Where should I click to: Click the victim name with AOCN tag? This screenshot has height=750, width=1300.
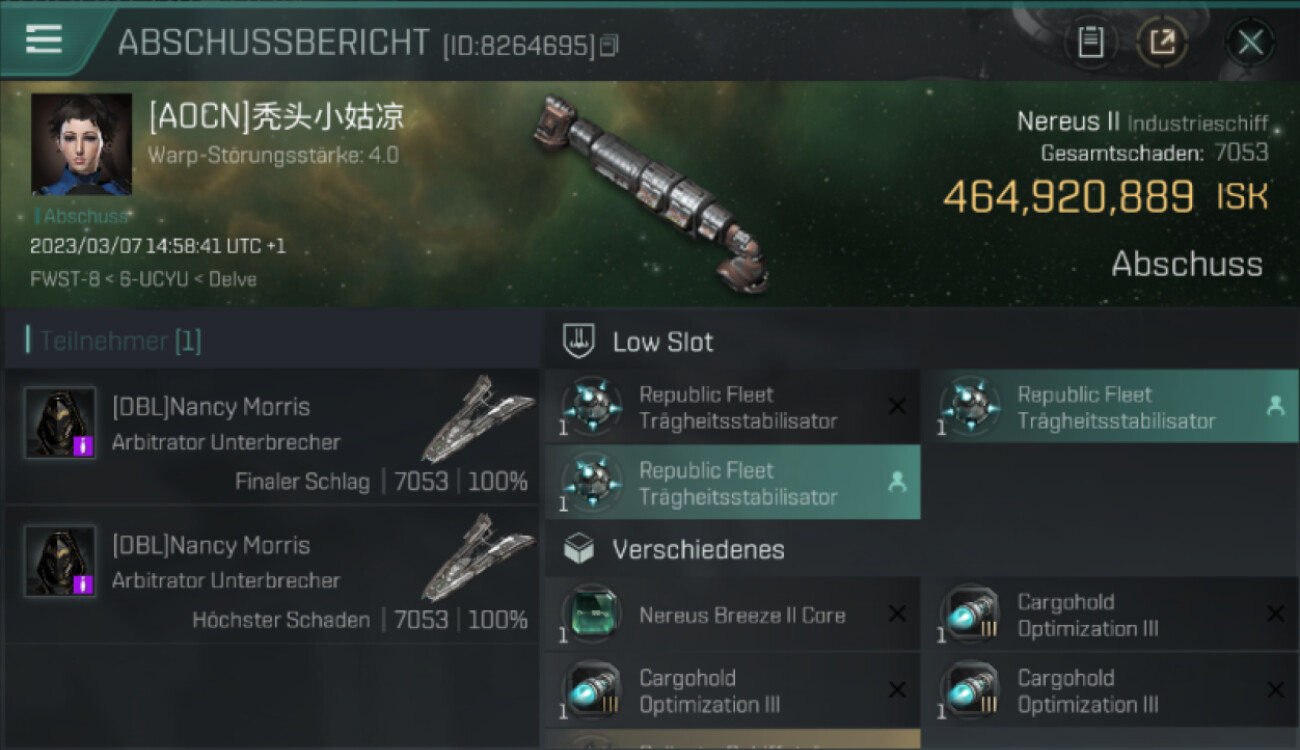276,118
